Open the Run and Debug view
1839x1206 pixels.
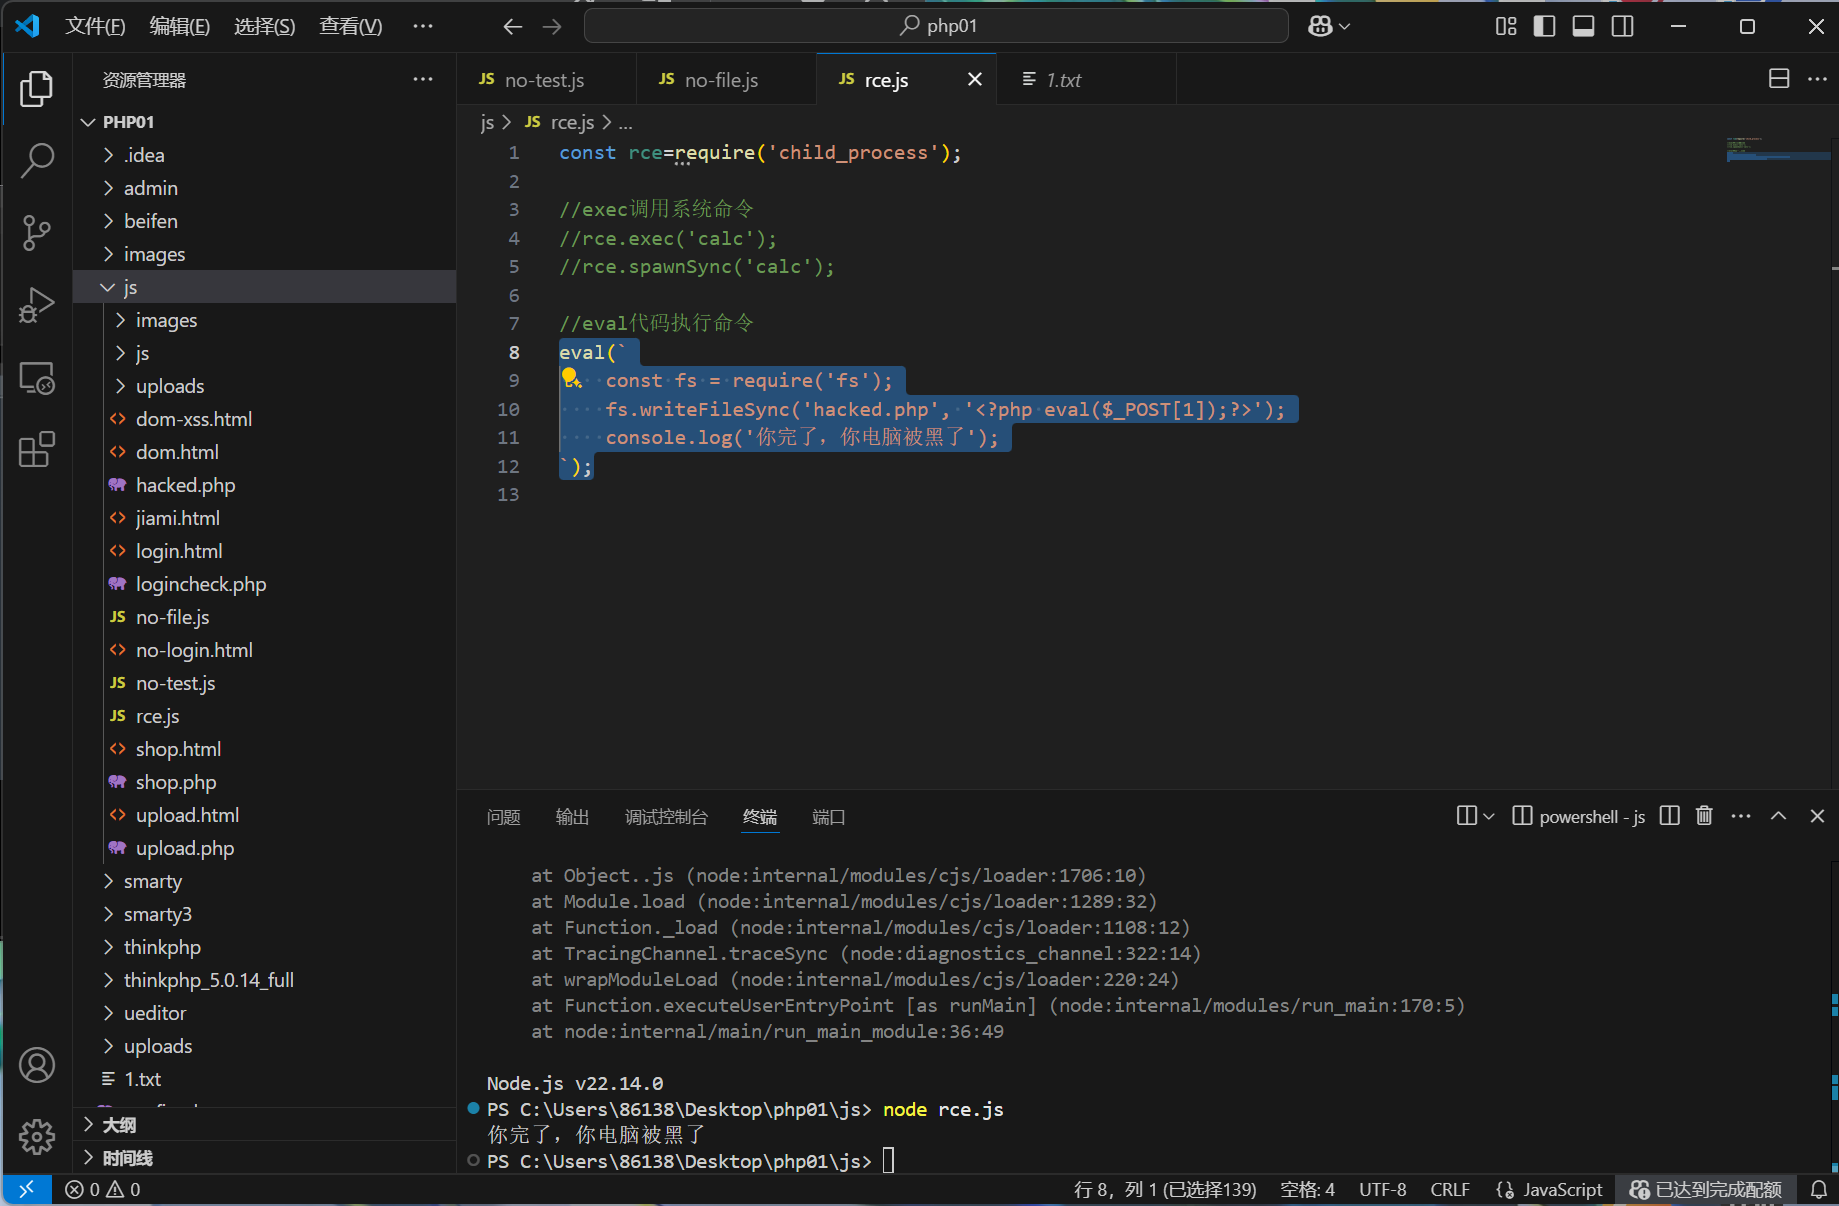point(37,305)
